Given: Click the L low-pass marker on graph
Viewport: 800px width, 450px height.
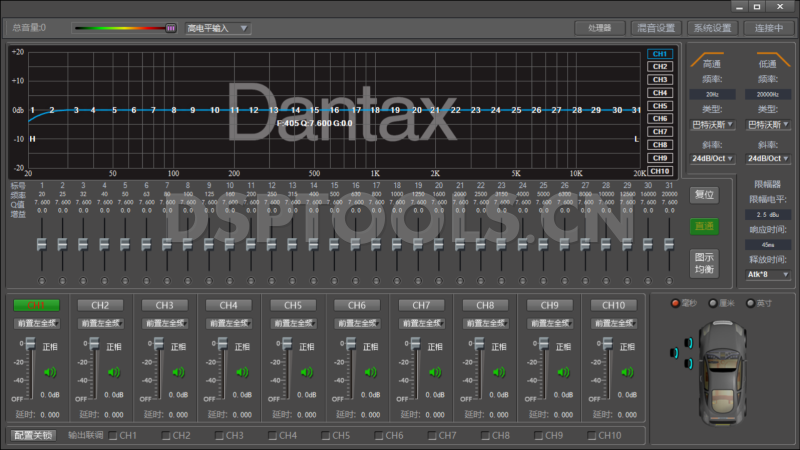Looking at the screenshot, I should [x=636, y=139].
